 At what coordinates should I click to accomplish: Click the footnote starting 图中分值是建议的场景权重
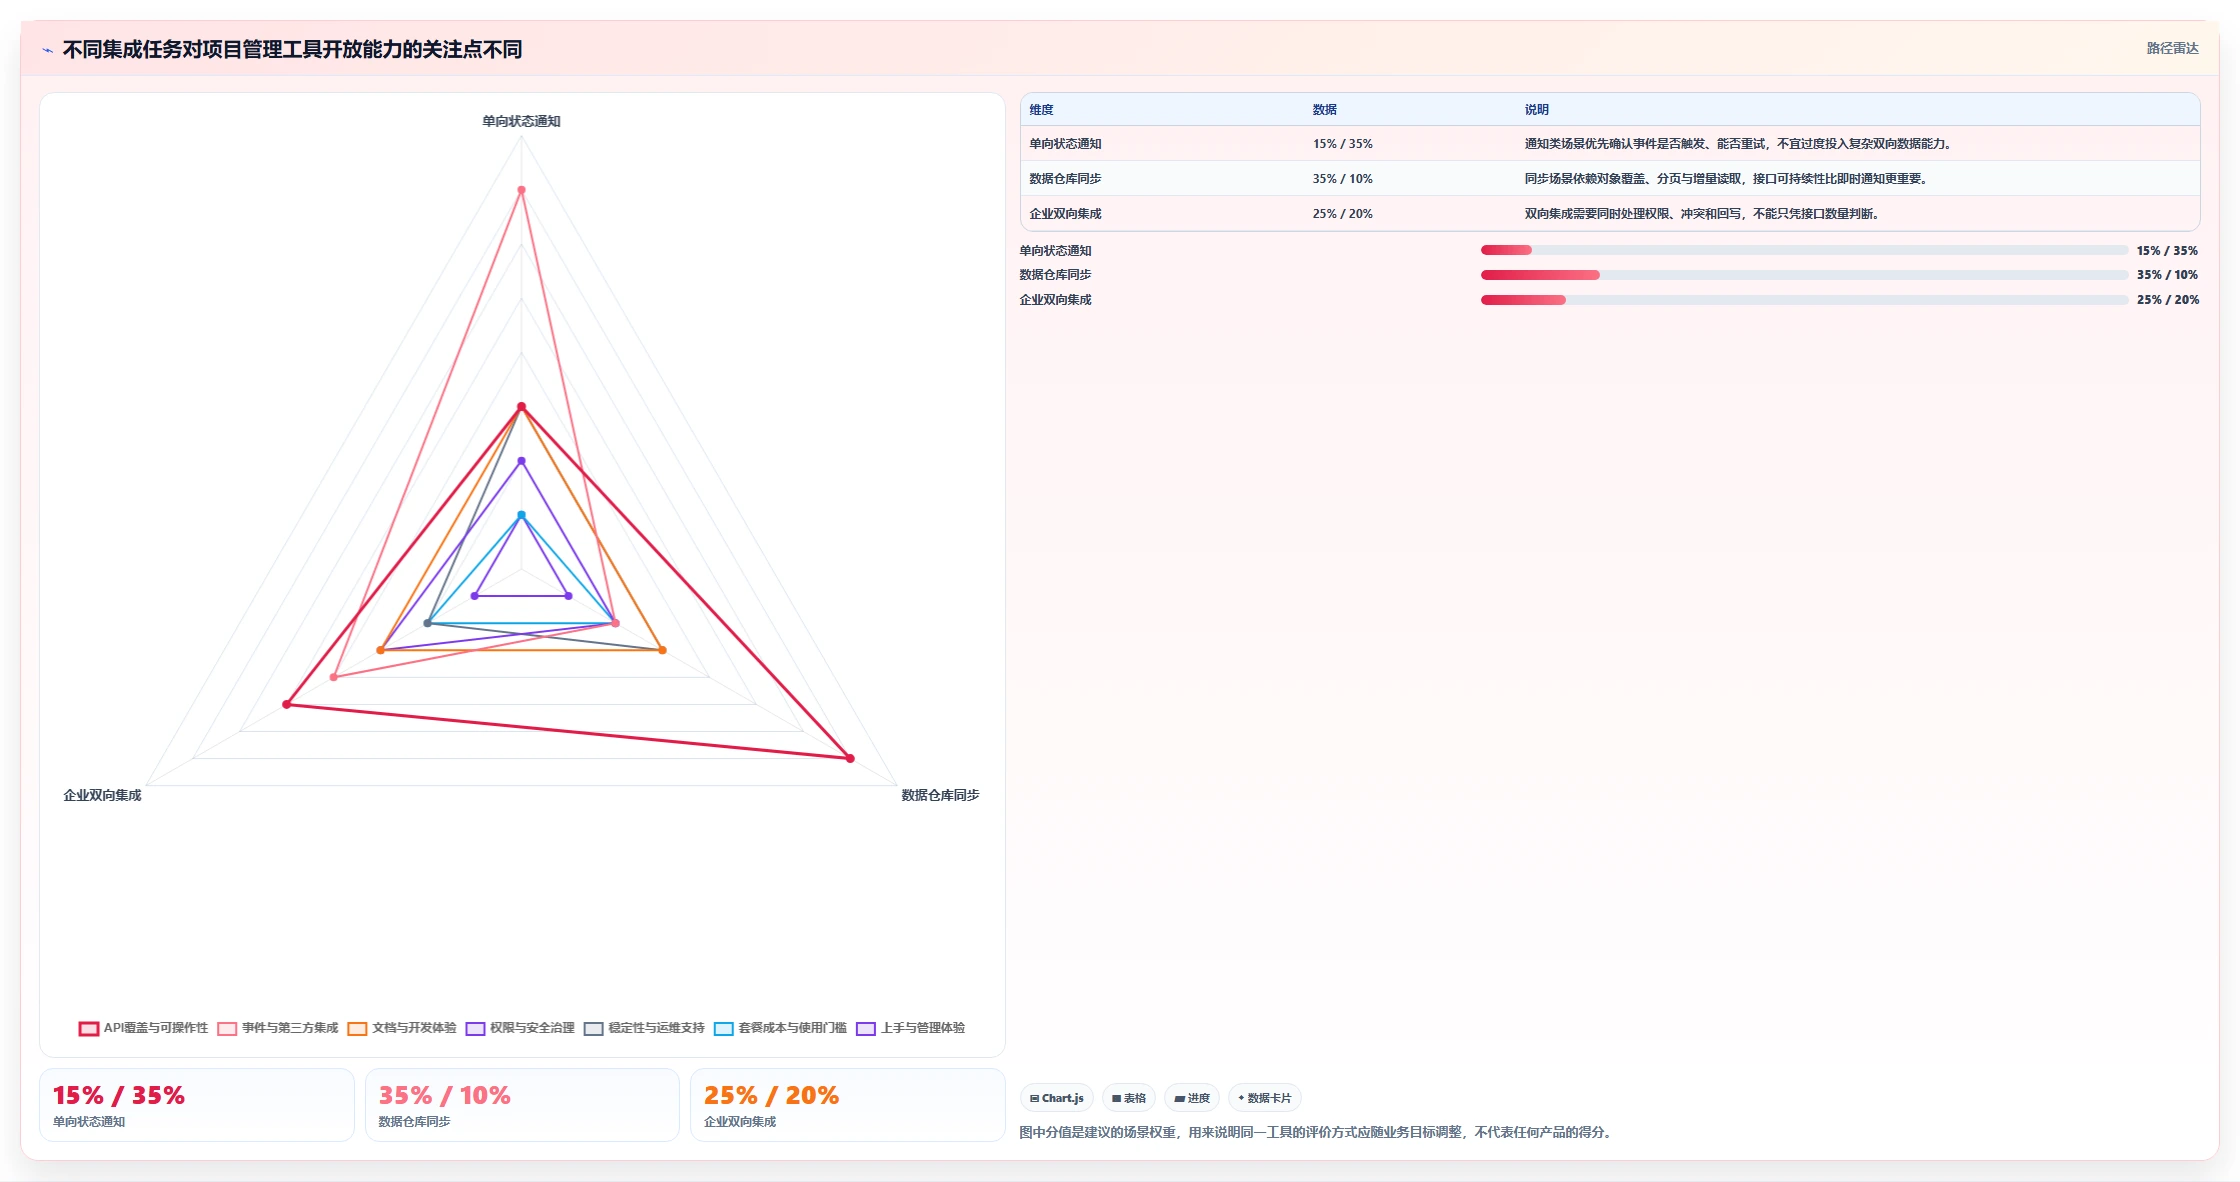click(x=1317, y=1132)
